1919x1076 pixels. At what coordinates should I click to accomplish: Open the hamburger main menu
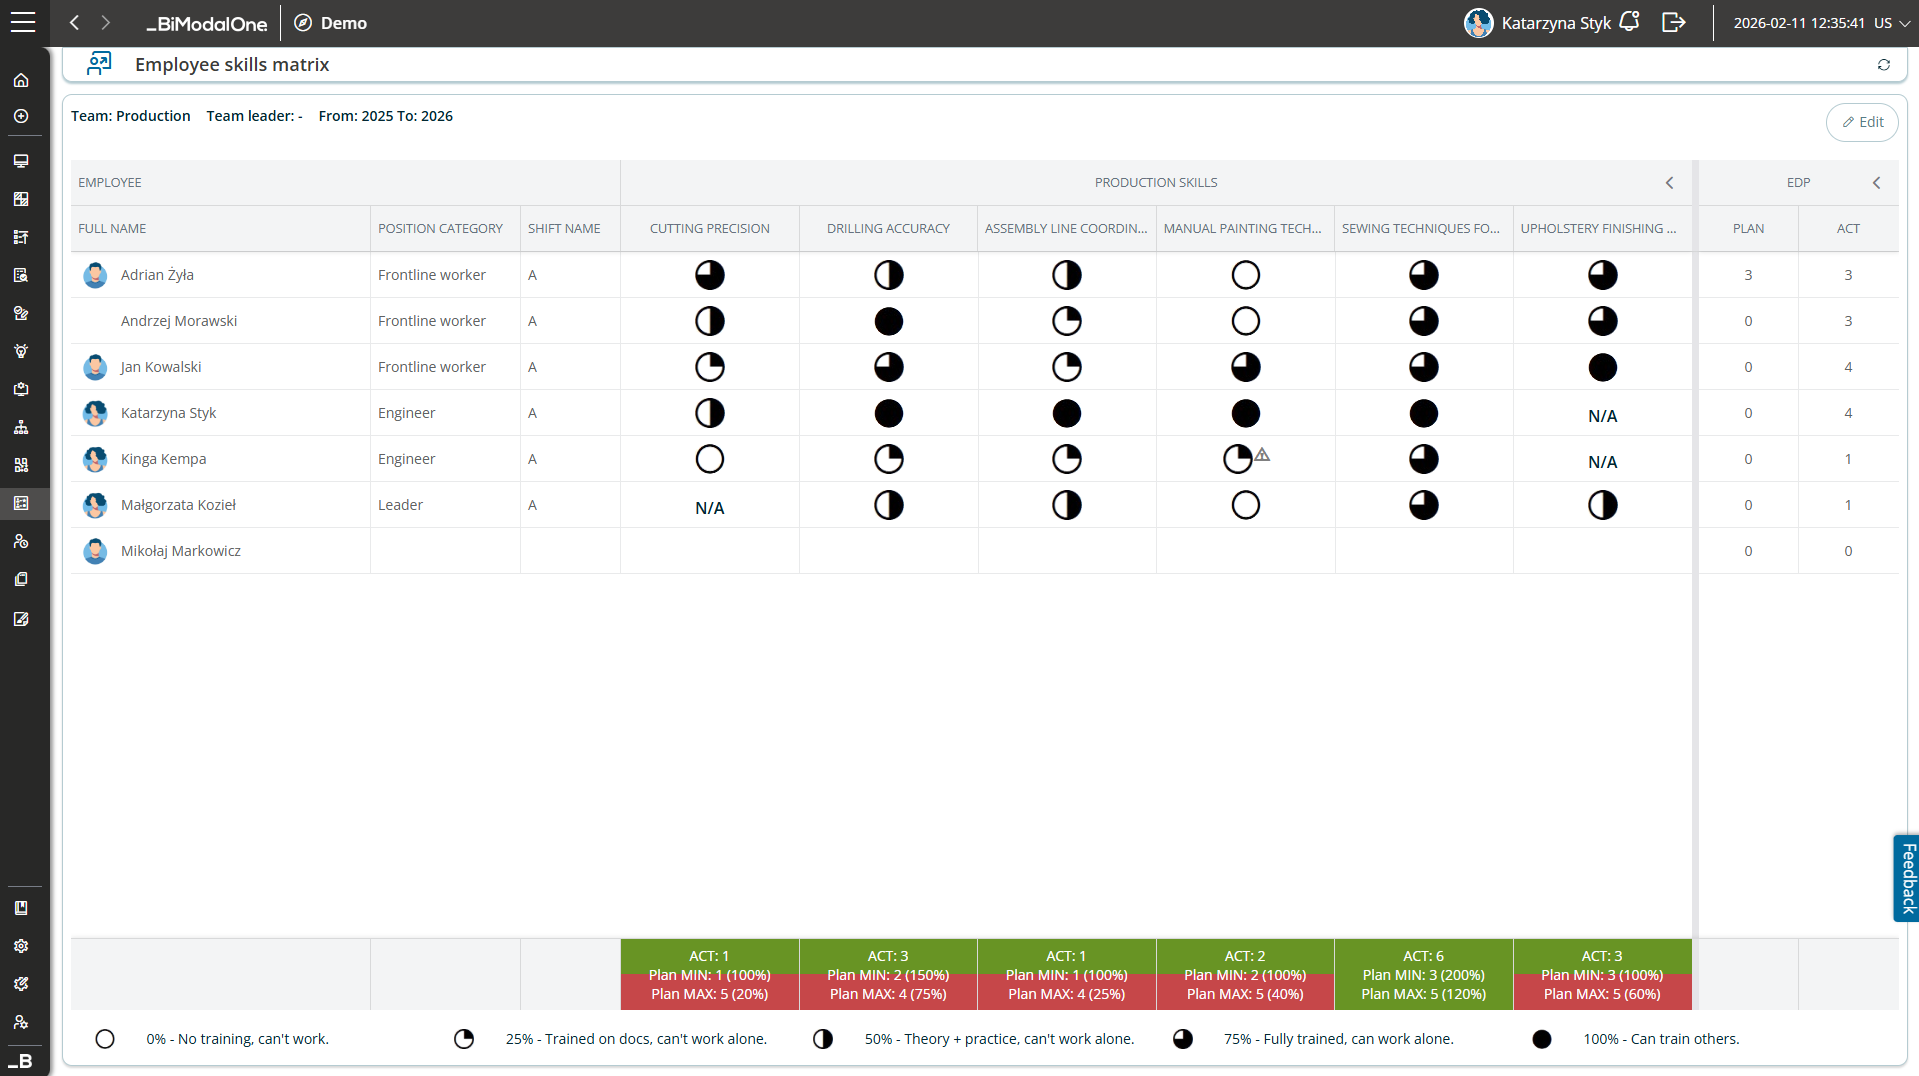tap(22, 22)
